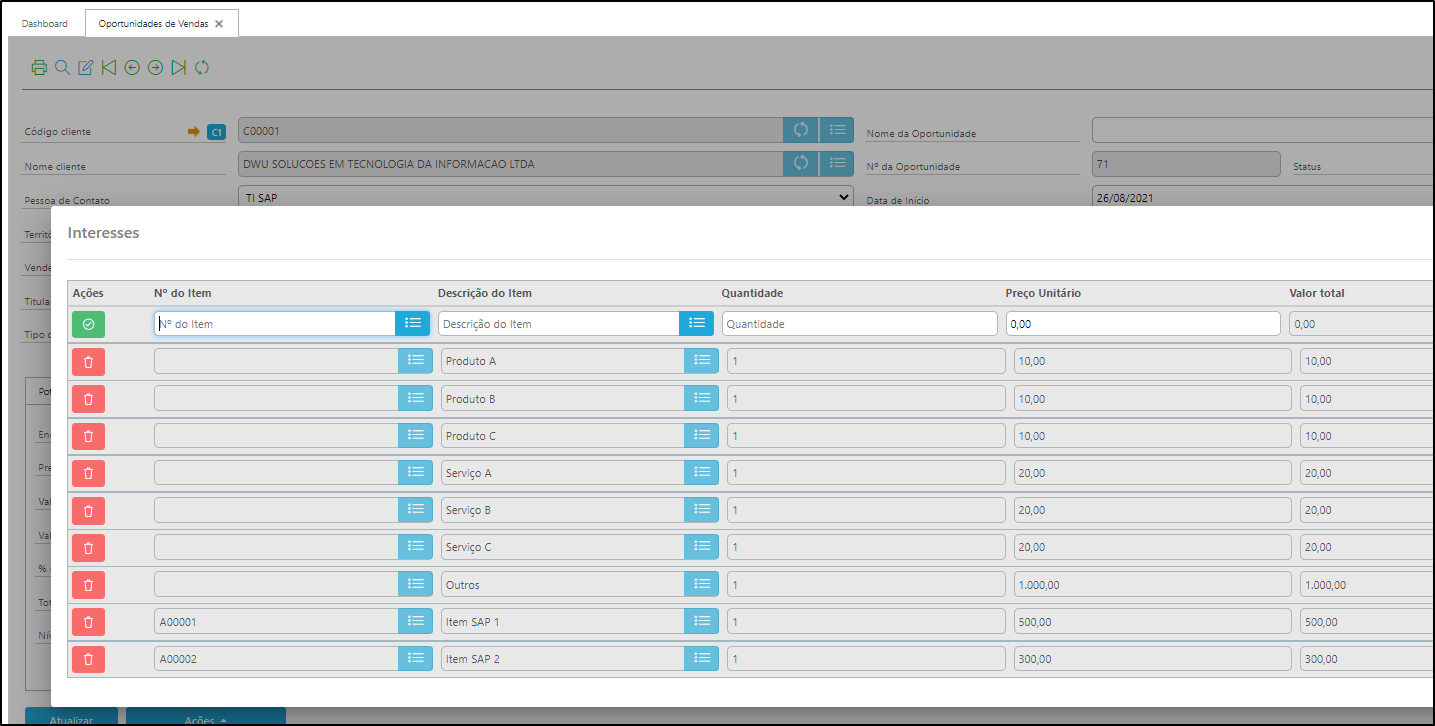The height and width of the screenshot is (726, 1435).
Task: Open description list for Produto A
Action: click(x=702, y=361)
